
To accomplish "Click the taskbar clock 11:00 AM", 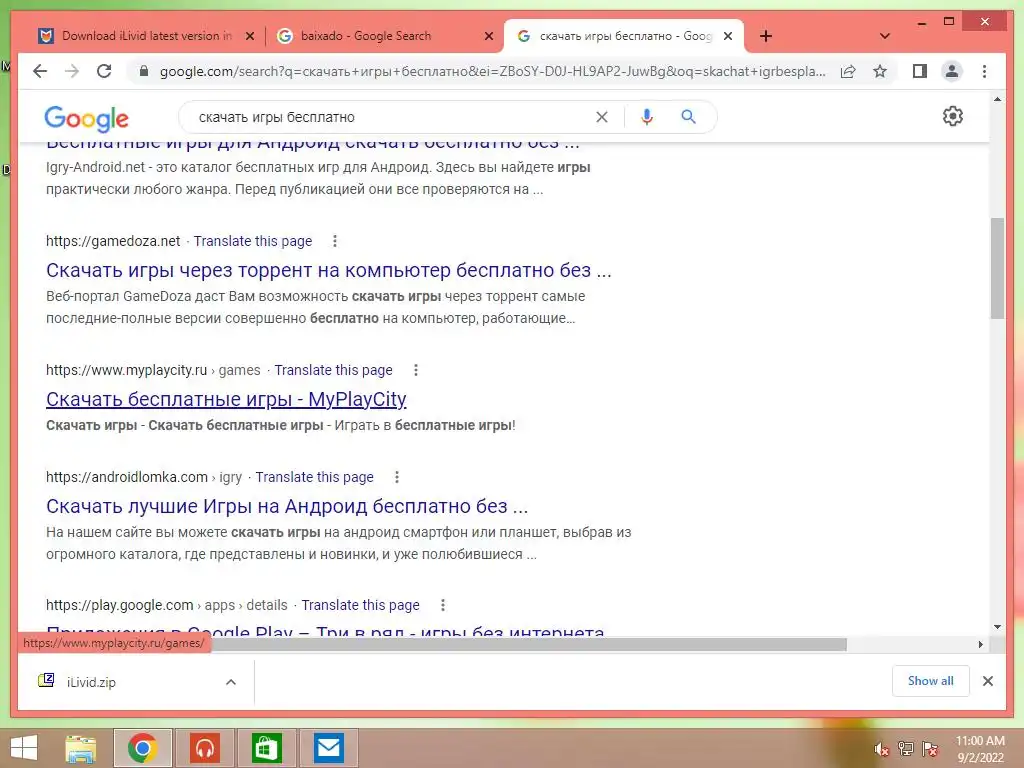I will click(x=980, y=741).
